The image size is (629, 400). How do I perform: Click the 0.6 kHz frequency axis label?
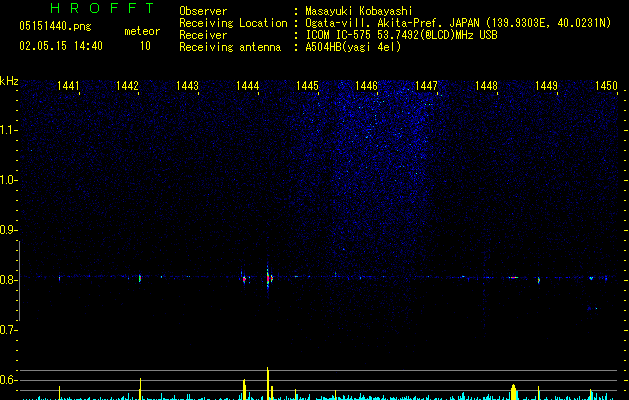(x=8, y=380)
